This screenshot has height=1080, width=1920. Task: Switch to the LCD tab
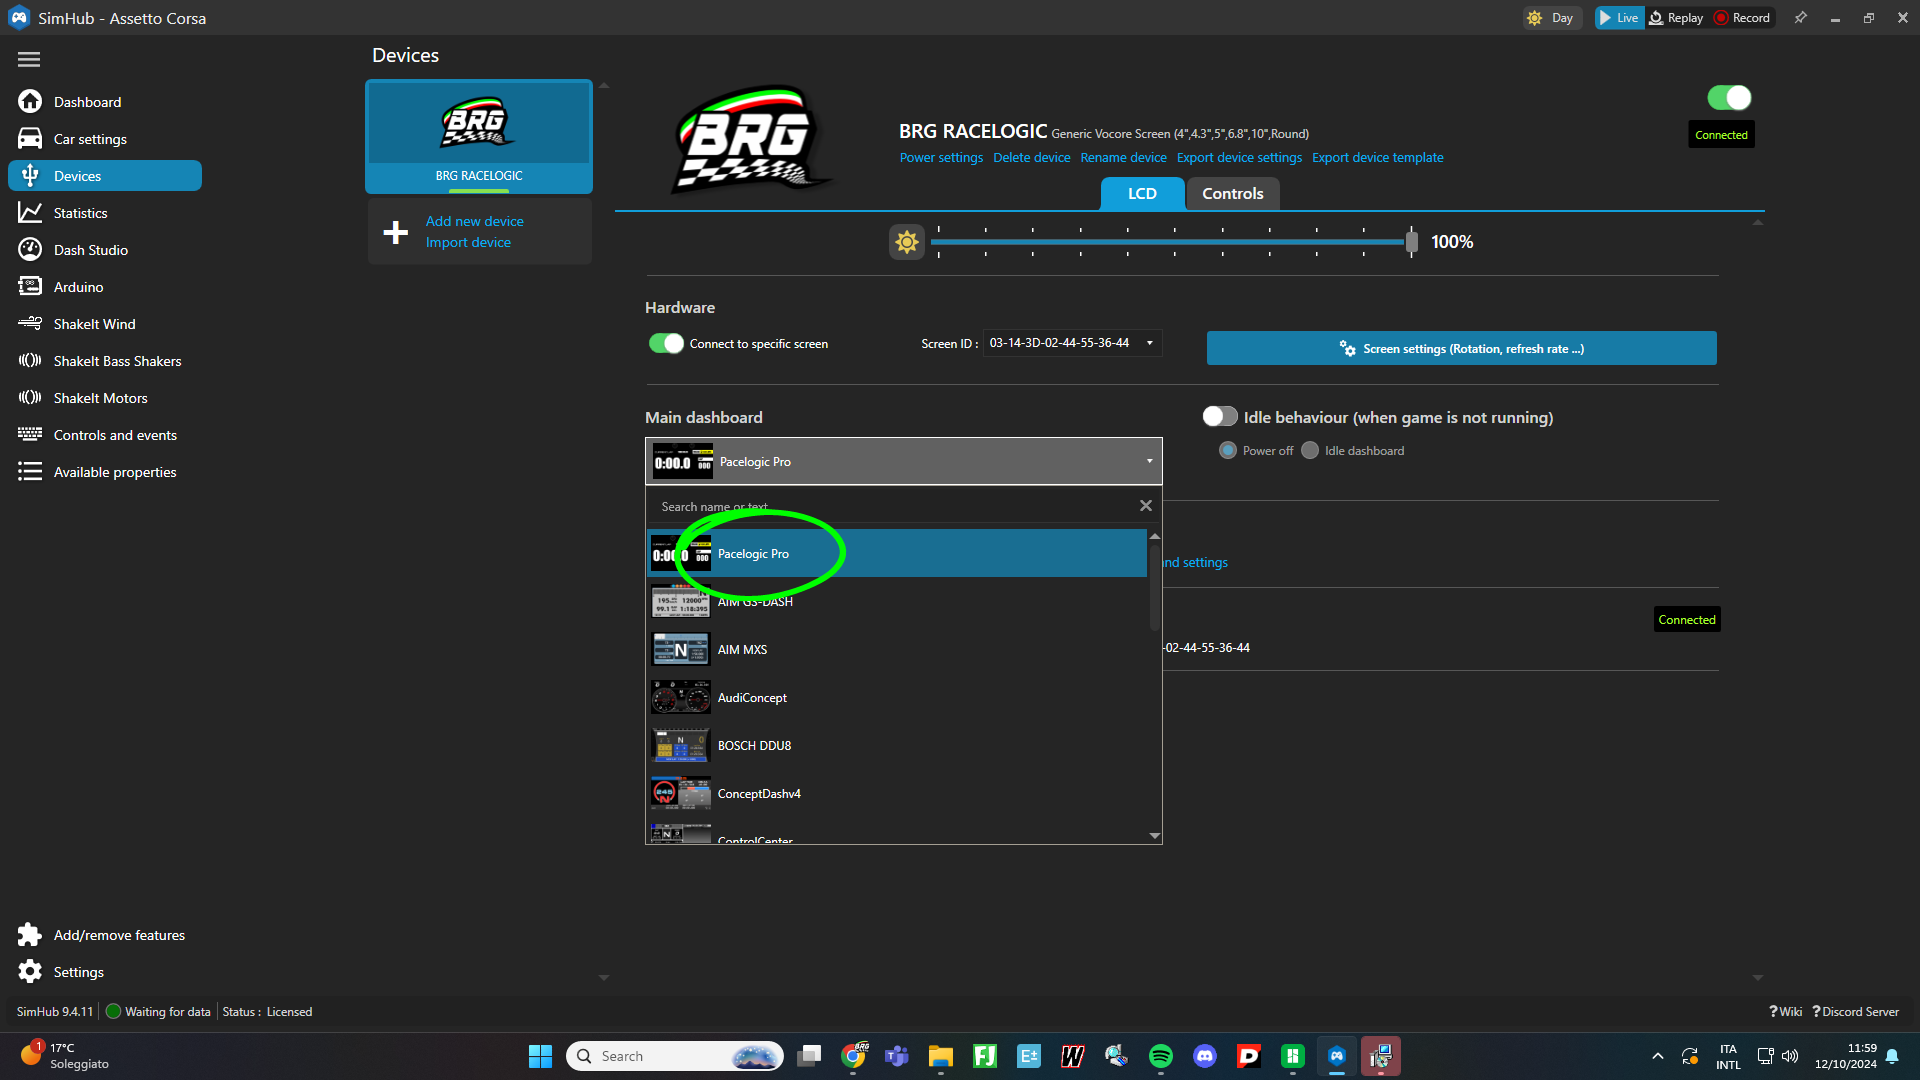coord(1142,194)
